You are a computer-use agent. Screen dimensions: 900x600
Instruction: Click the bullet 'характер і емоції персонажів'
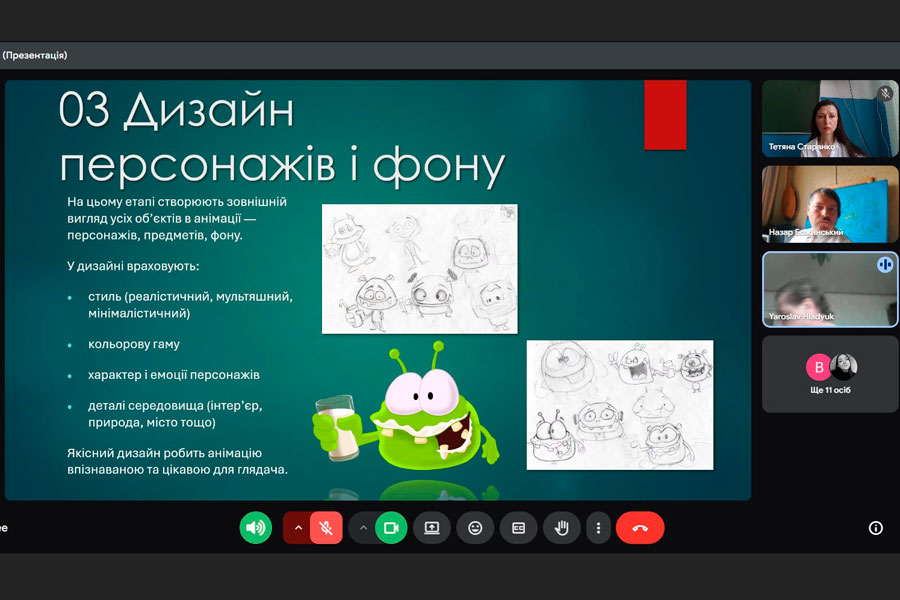[173, 375]
